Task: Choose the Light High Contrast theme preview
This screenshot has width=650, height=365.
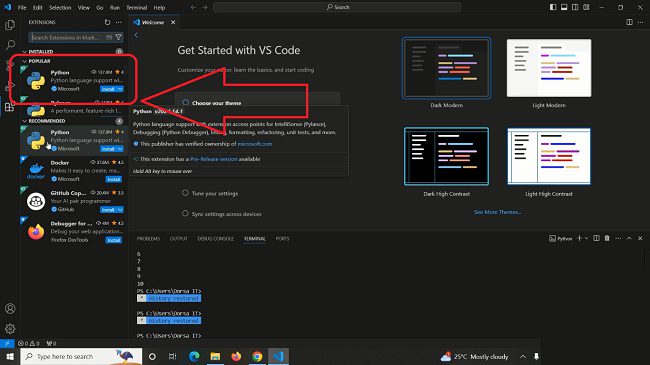Action: coord(549,156)
